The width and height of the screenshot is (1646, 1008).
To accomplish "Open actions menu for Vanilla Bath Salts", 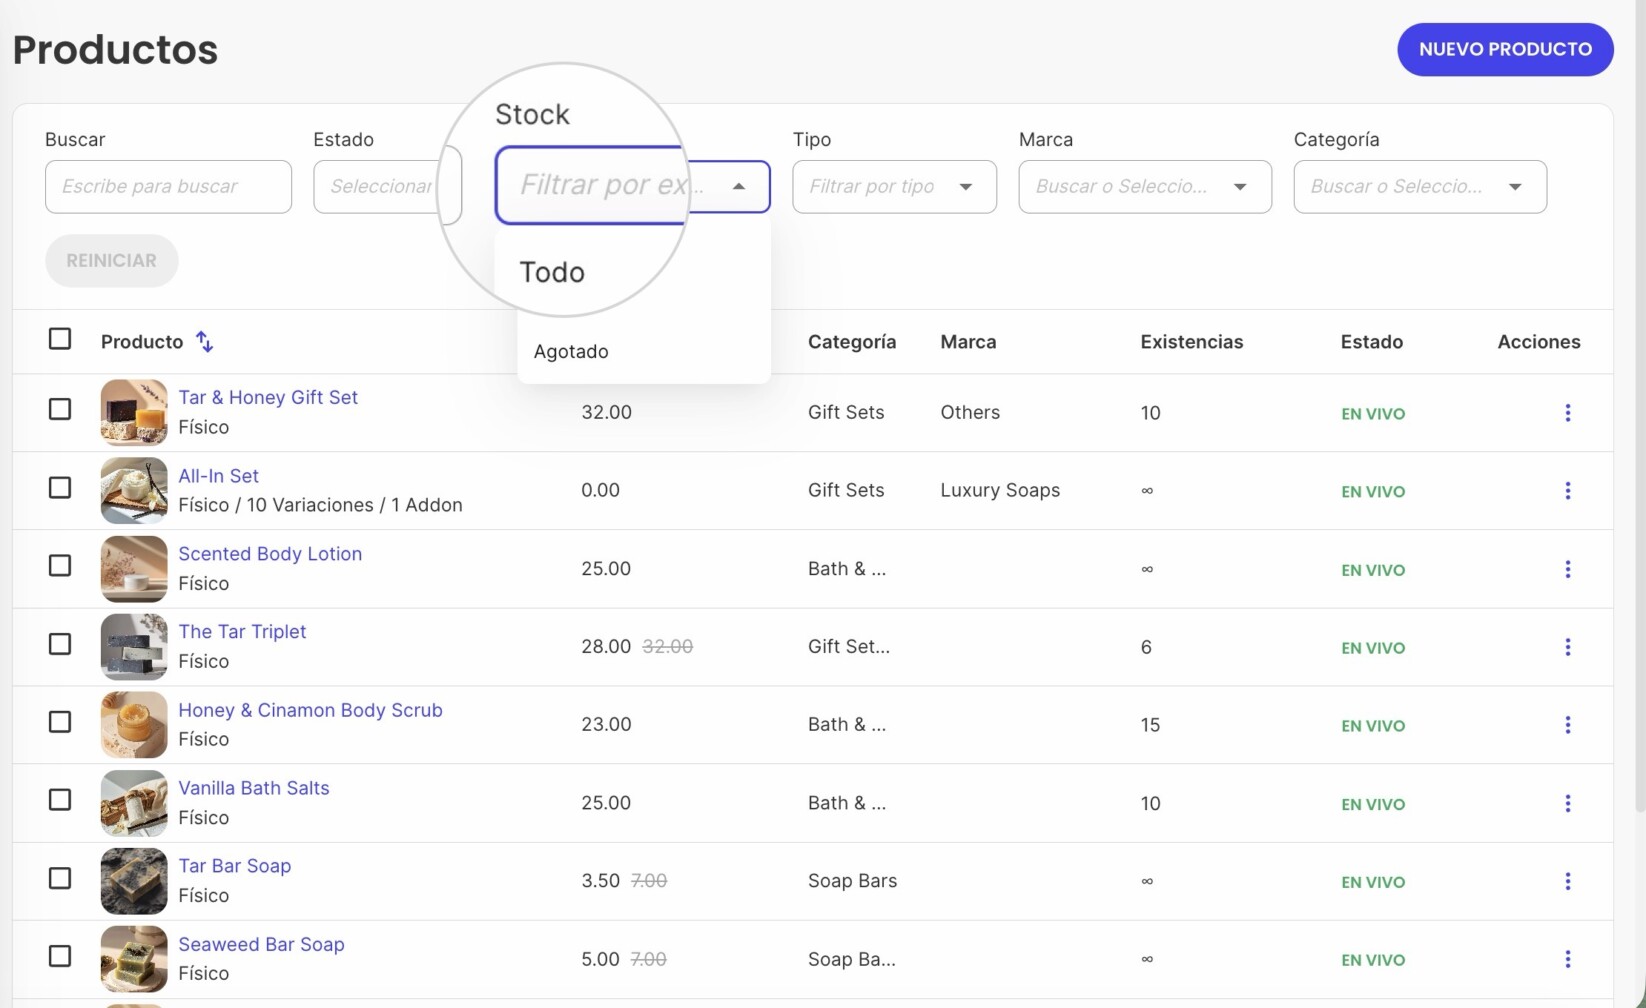I will pyautogui.click(x=1567, y=803).
